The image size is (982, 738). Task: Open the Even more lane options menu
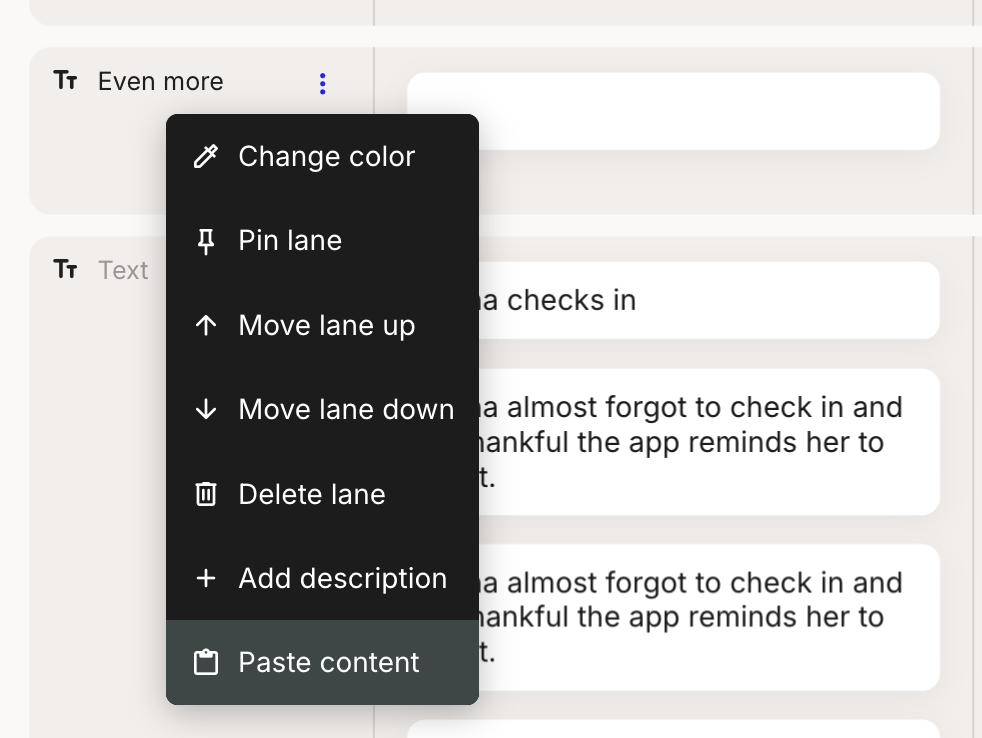(323, 83)
